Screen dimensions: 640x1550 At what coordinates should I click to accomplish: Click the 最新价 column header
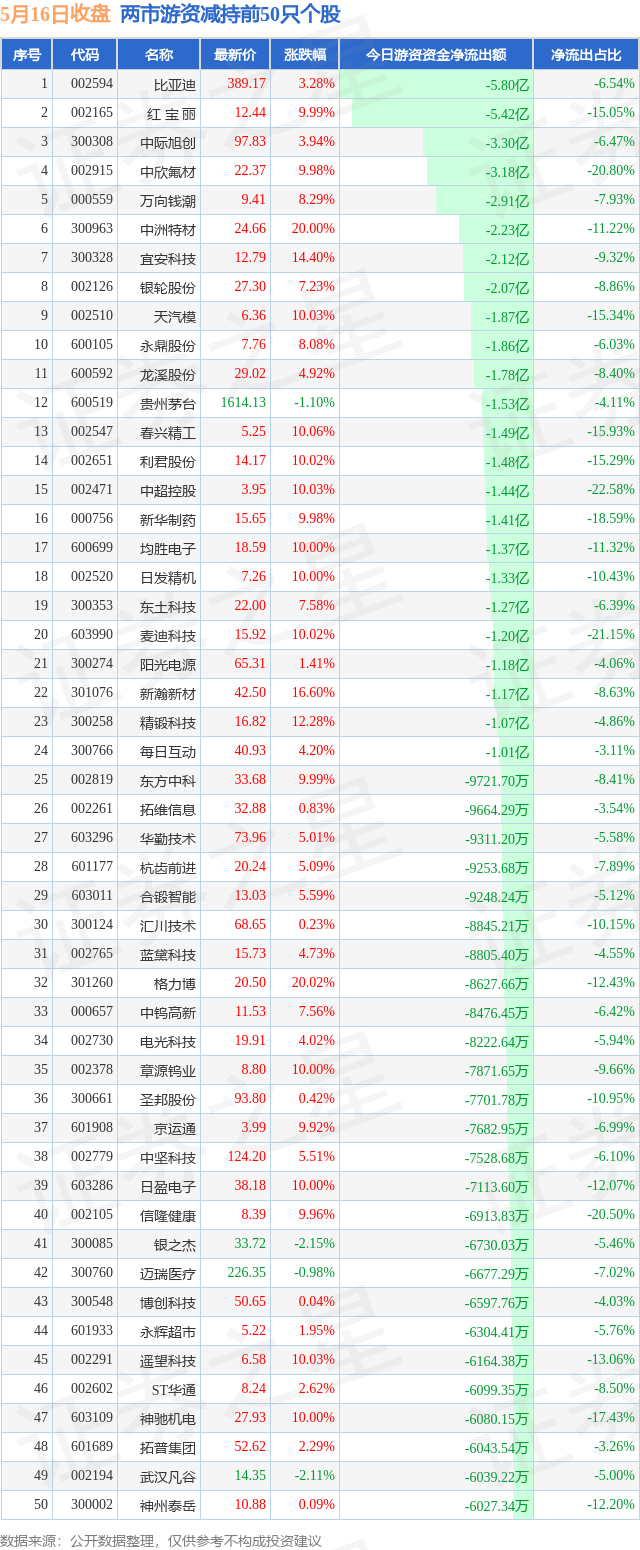pos(234,55)
